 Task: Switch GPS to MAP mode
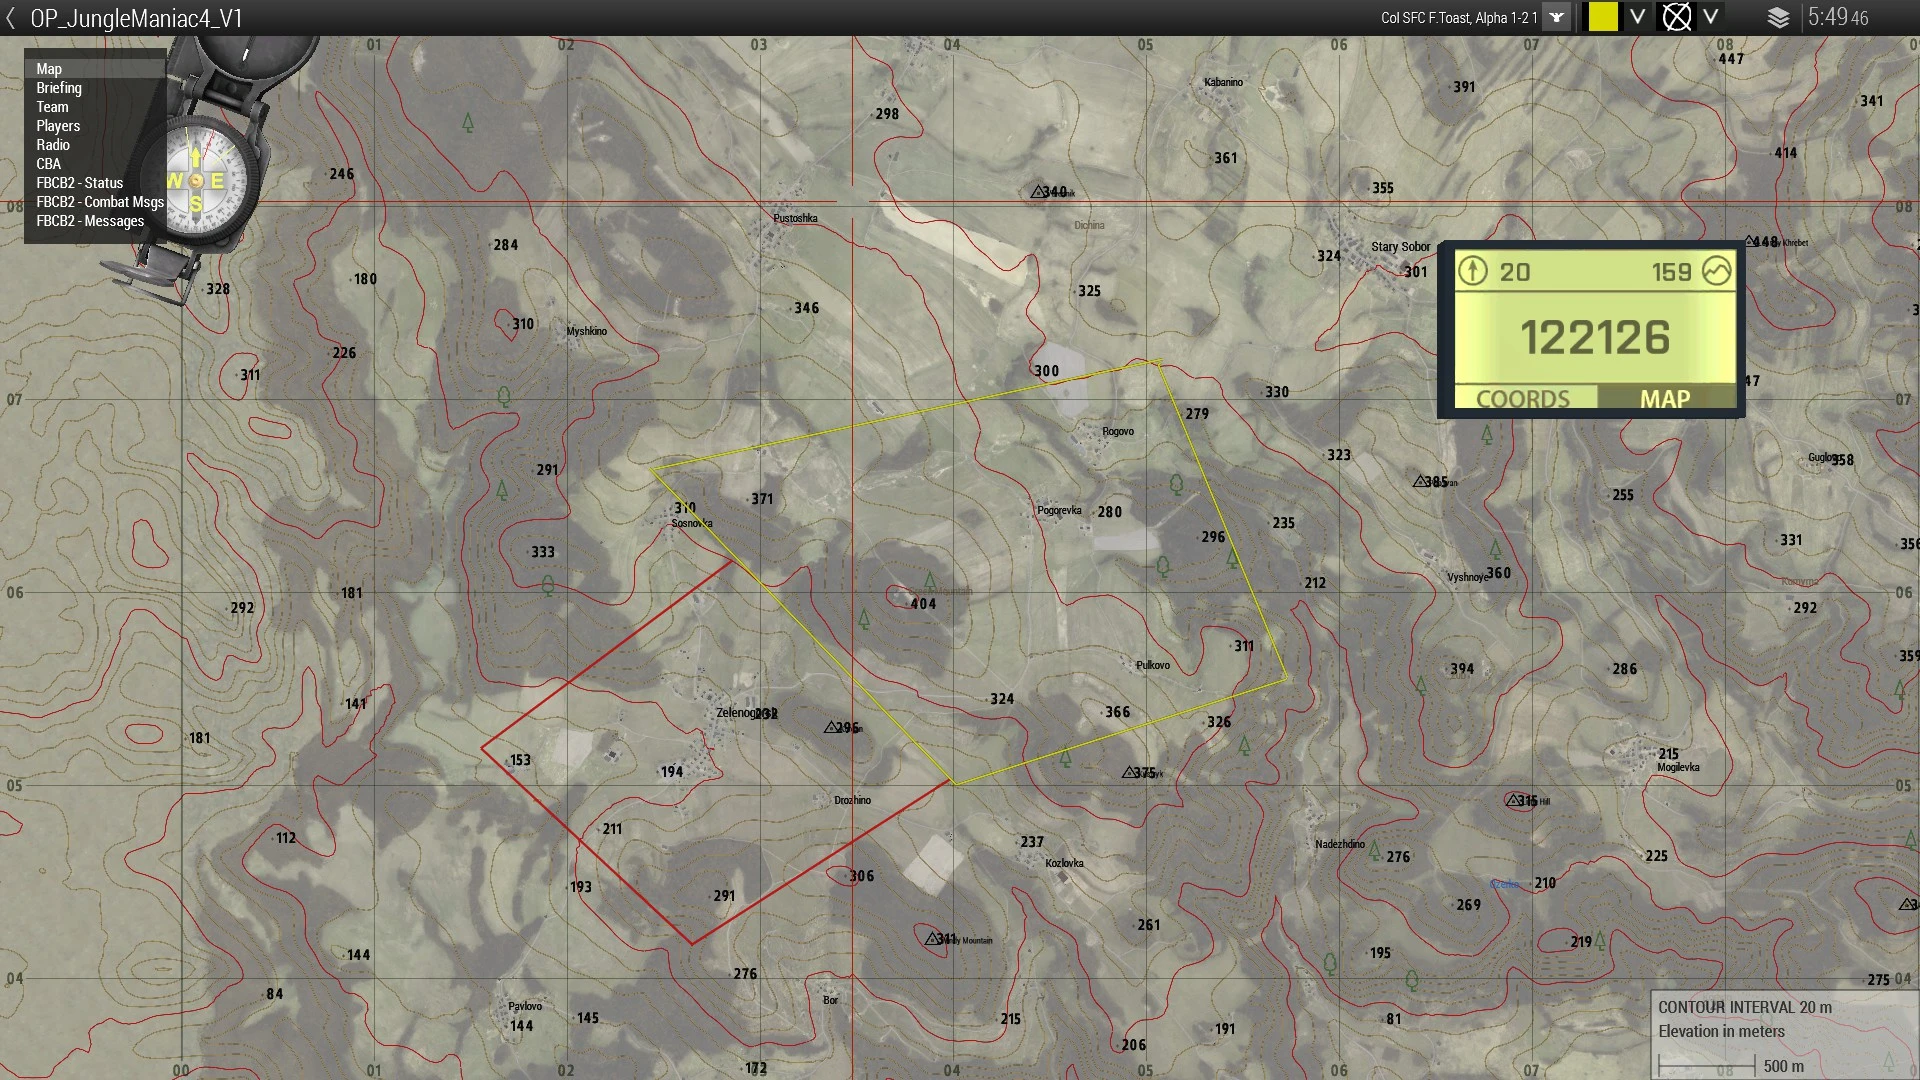pos(1665,398)
